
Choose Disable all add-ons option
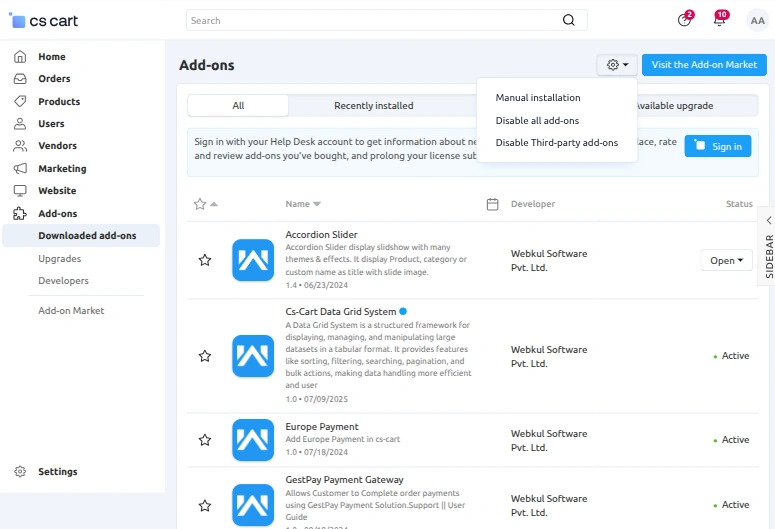click(537, 121)
